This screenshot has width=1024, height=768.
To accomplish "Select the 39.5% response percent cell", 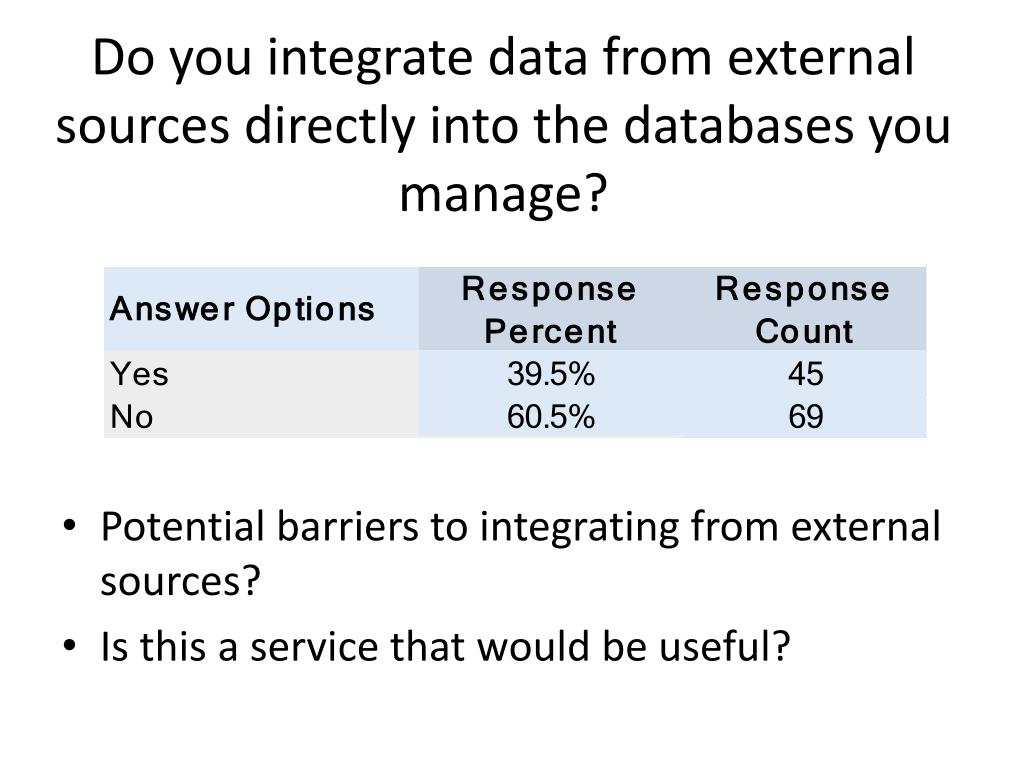I will 551,374.
